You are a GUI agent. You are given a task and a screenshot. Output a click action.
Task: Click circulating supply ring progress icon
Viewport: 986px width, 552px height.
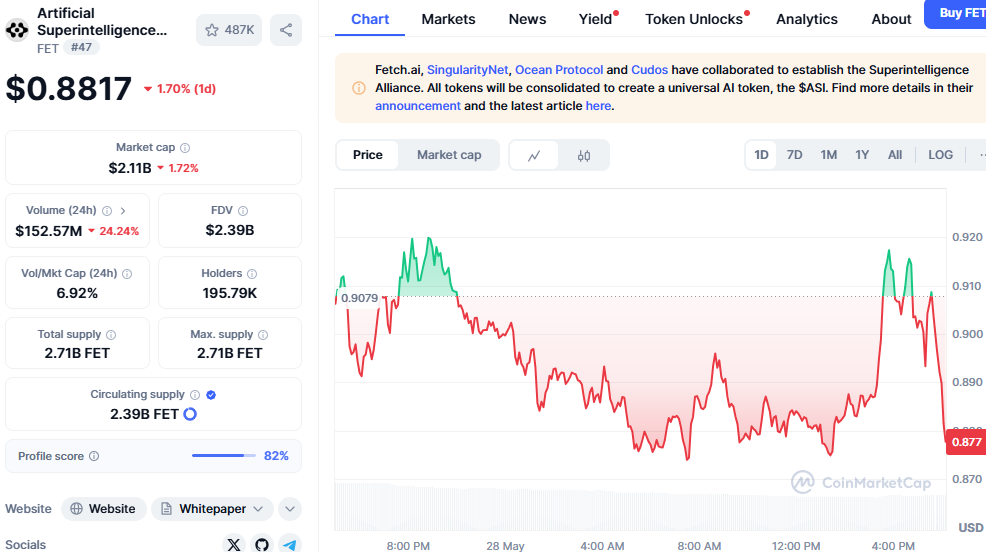tap(190, 414)
